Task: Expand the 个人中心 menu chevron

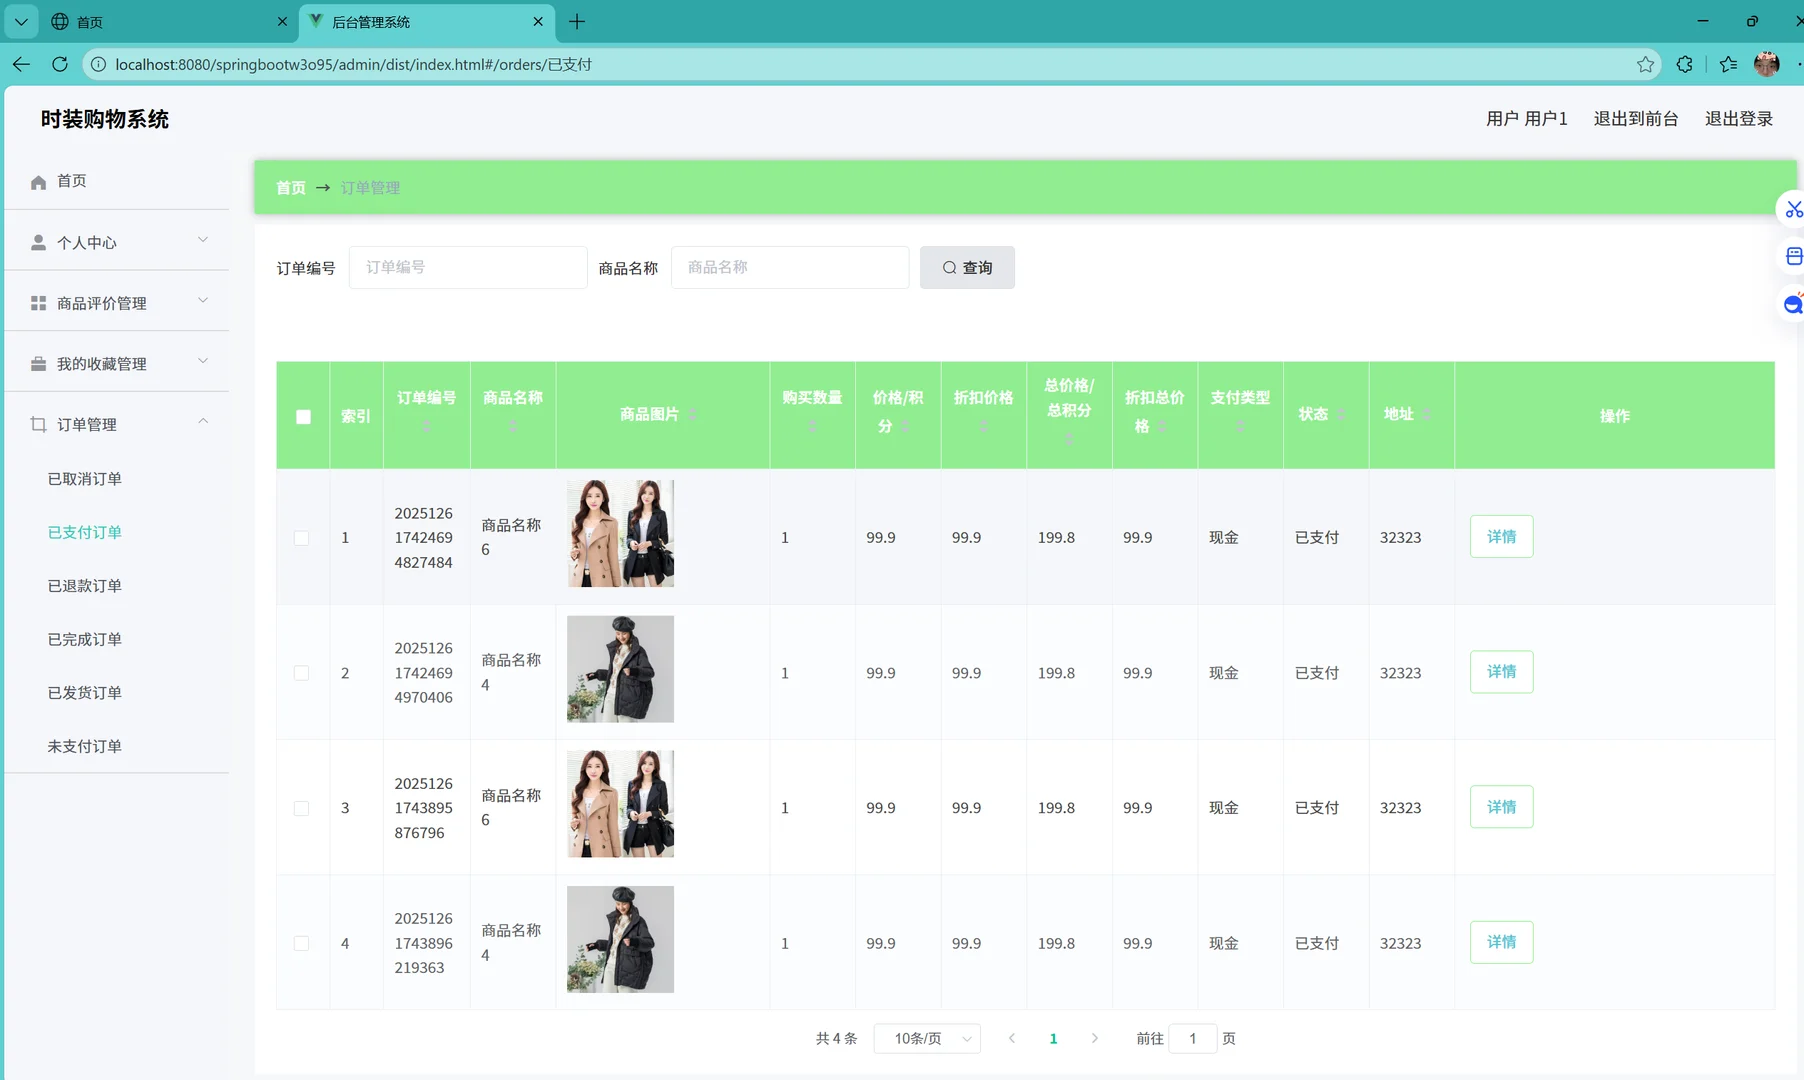Action: (203, 240)
